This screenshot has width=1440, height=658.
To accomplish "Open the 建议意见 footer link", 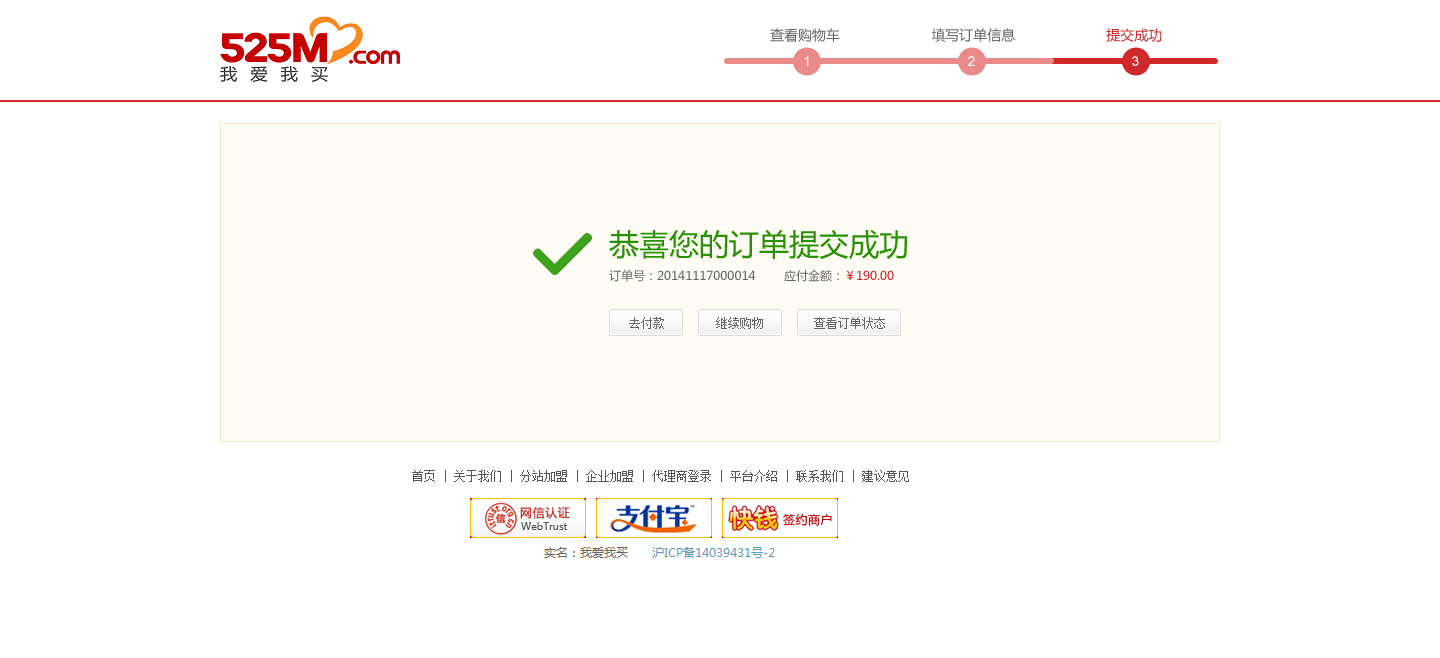I will (x=886, y=476).
